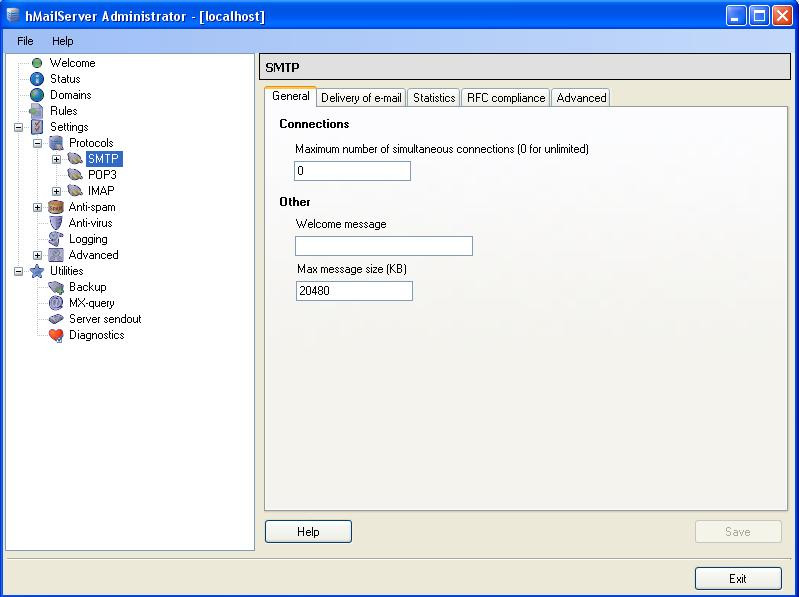The width and height of the screenshot is (799, 597).
Task: Select Server sendout in the tree
Action: pos(105,319)
